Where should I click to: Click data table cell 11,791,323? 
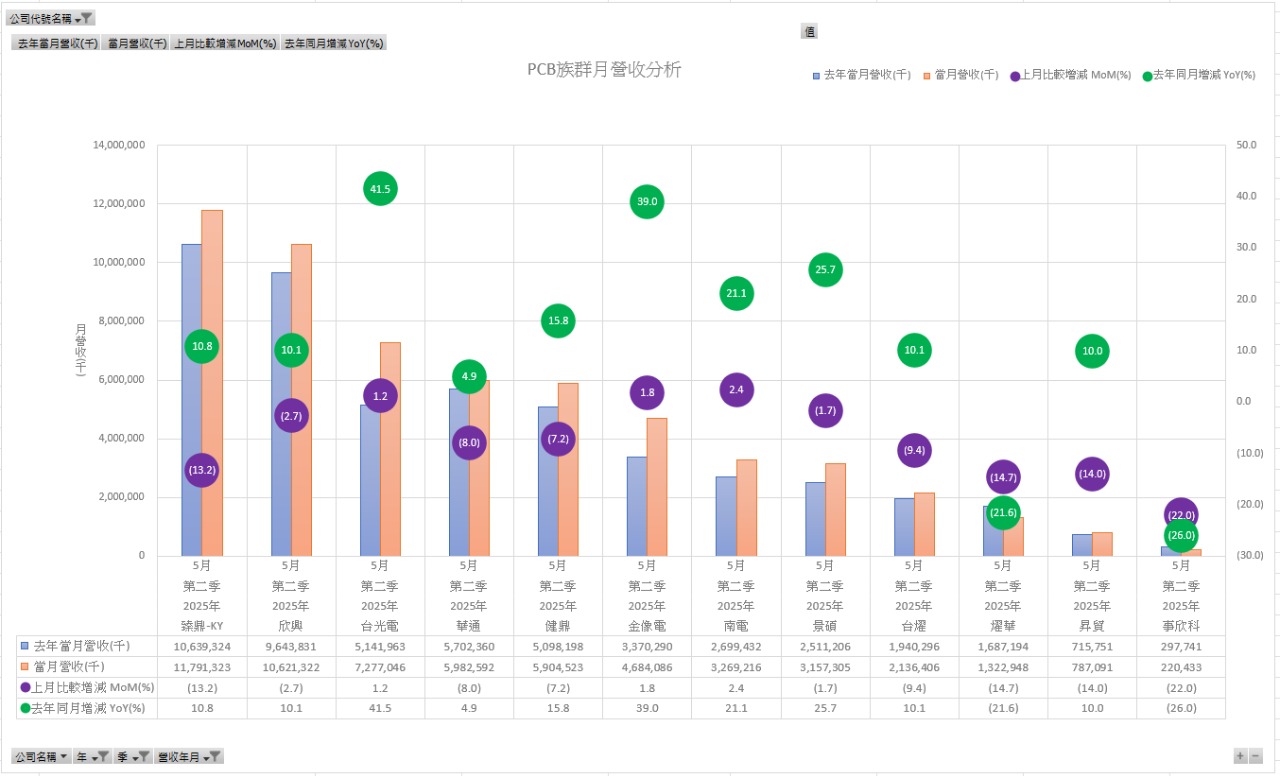tap(202, 666)
